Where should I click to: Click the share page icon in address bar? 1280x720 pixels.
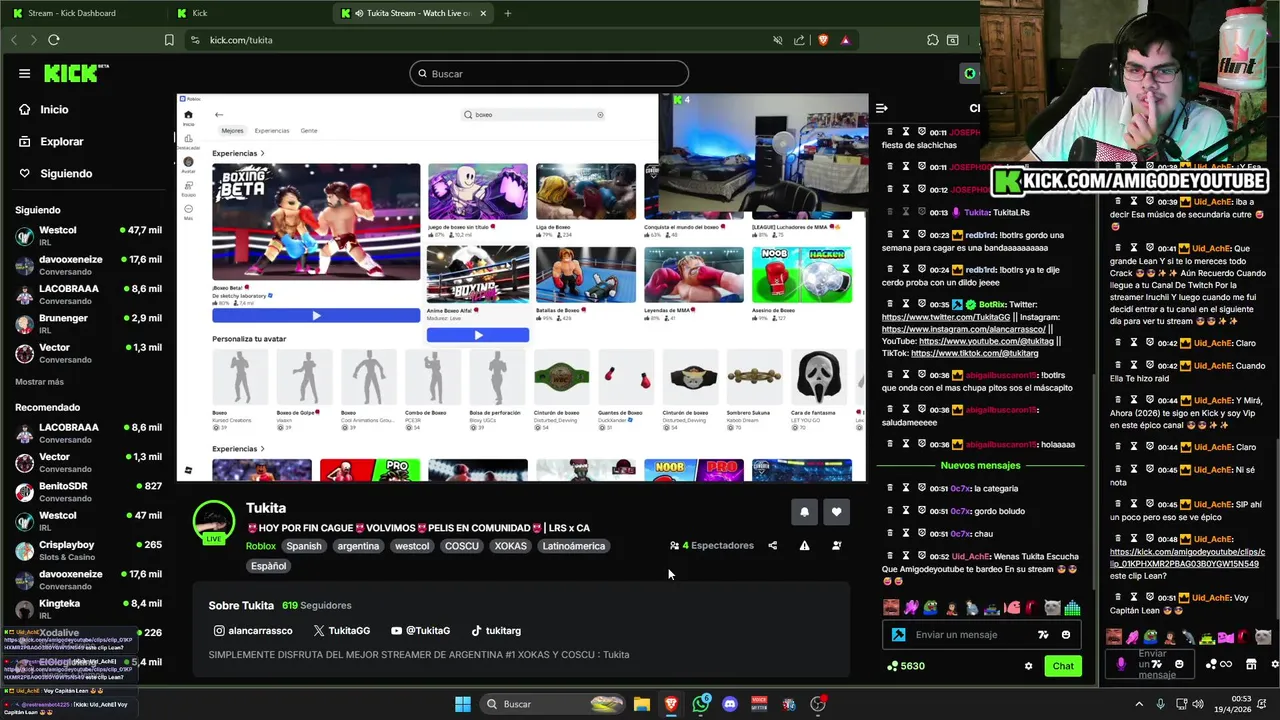799,40
